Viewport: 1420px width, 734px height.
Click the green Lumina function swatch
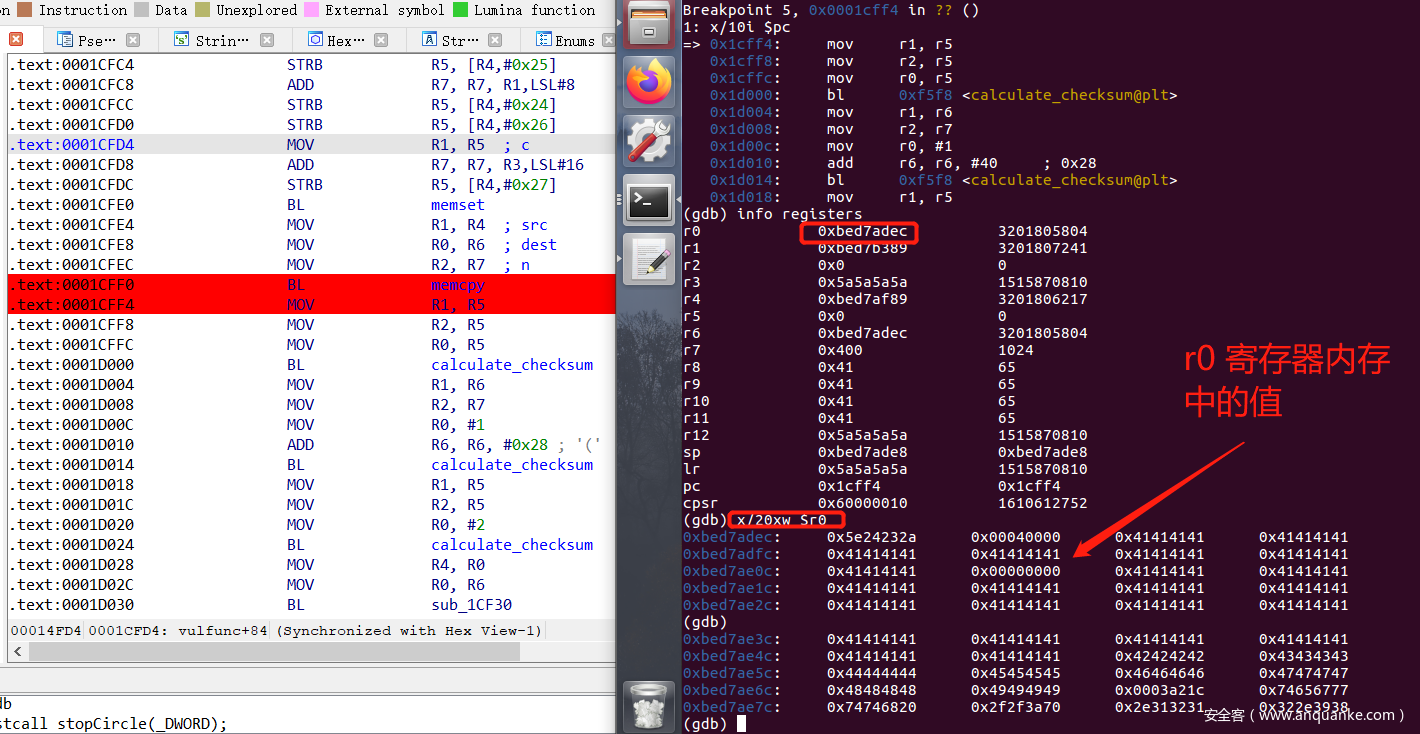click(x=460, y=10)
